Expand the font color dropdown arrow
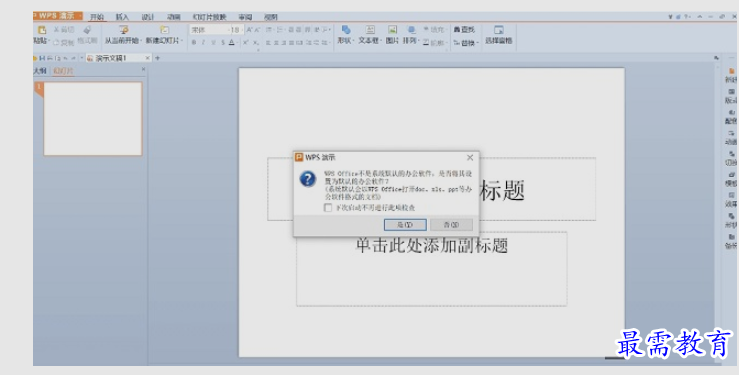Viewport: 739px width, 375px height. [237, 43]
